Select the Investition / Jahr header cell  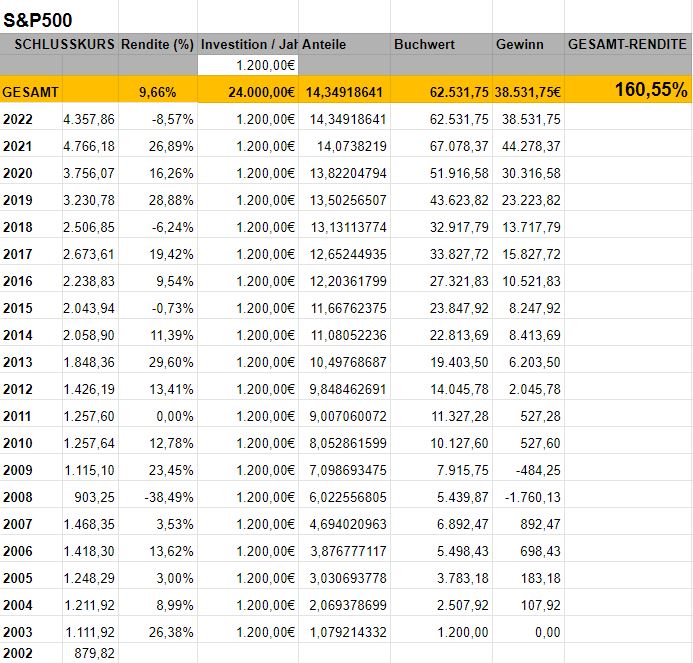[248, 44]
